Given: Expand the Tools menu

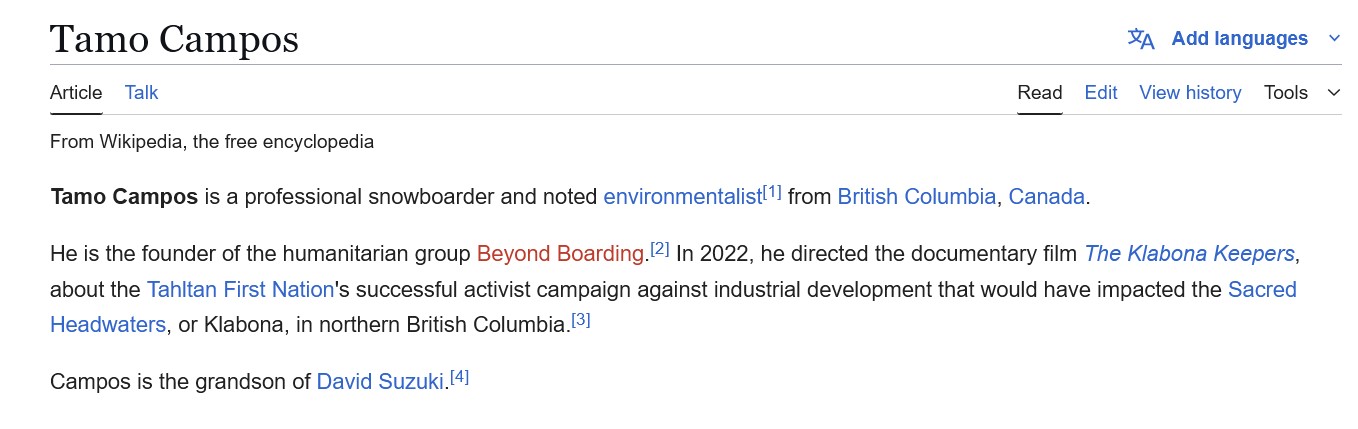Looking at the screenshot, I should 1301,93.
